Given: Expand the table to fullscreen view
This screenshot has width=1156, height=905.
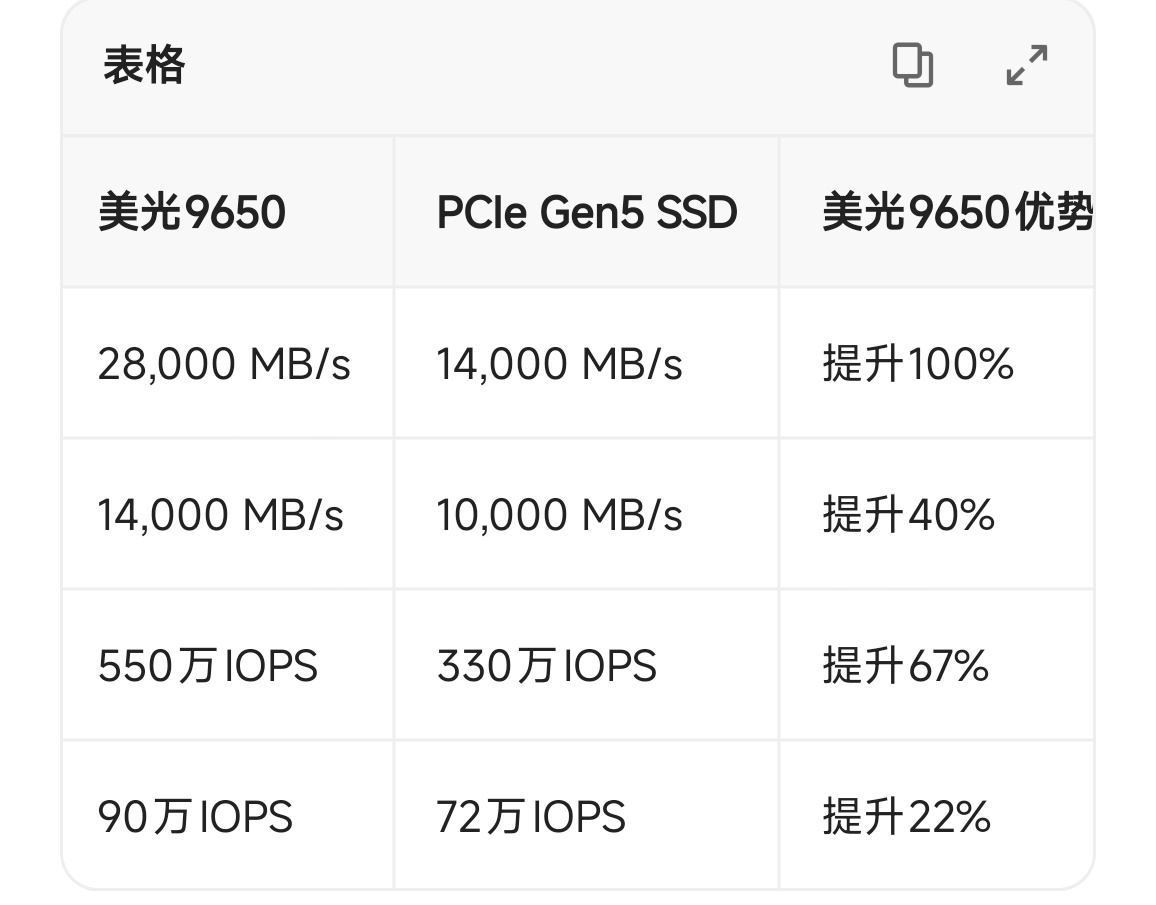Looking at the screenshot, I should pos(1027,65).
